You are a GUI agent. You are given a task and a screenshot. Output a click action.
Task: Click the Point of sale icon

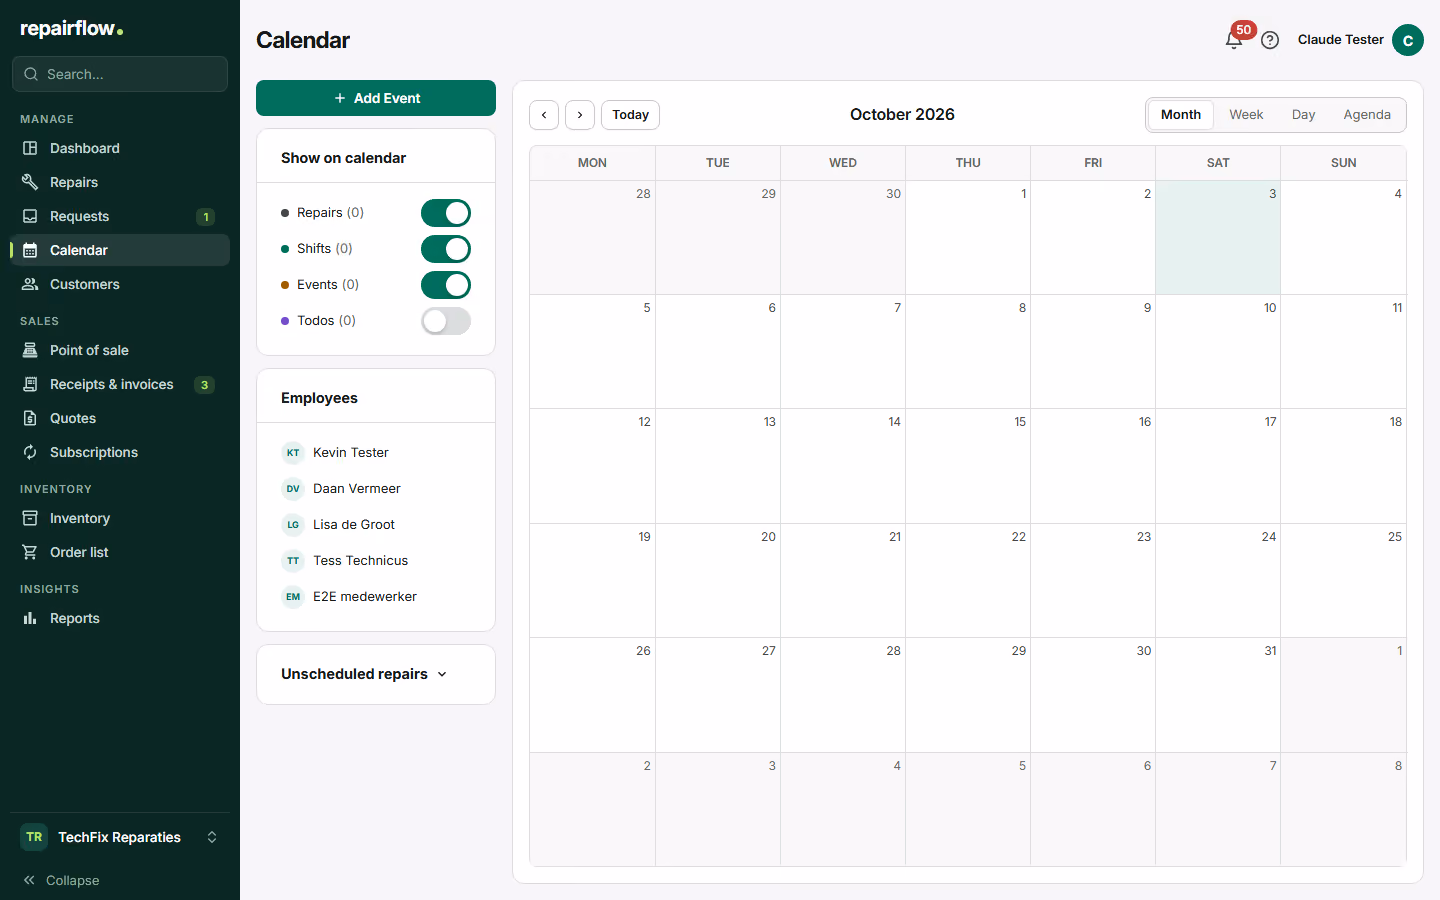[x=30, y=350]
